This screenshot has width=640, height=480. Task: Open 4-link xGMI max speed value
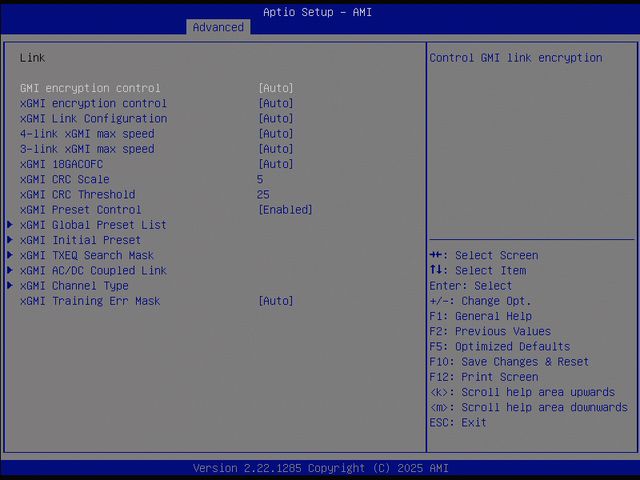276,134
